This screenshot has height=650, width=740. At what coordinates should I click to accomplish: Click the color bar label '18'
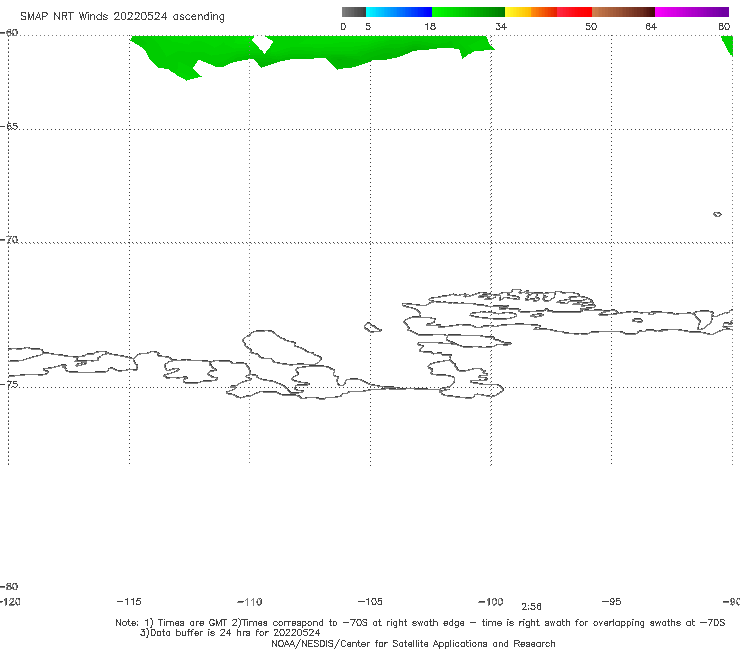coord(430,26)
